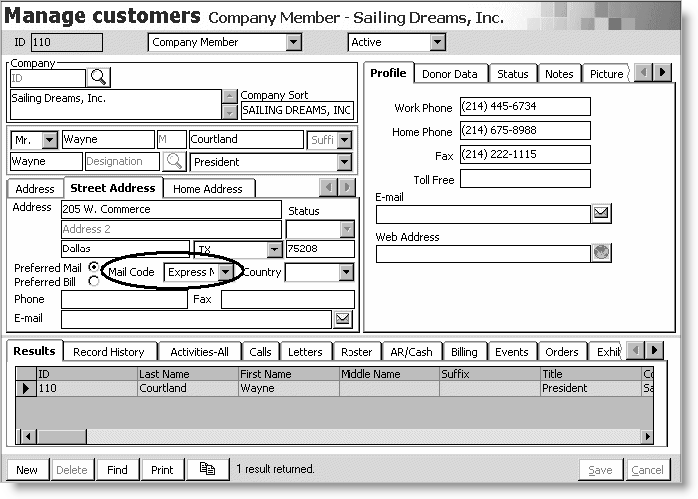698x499 pixels.
Task: Click the Find button
Action: (x=117, y=470)
